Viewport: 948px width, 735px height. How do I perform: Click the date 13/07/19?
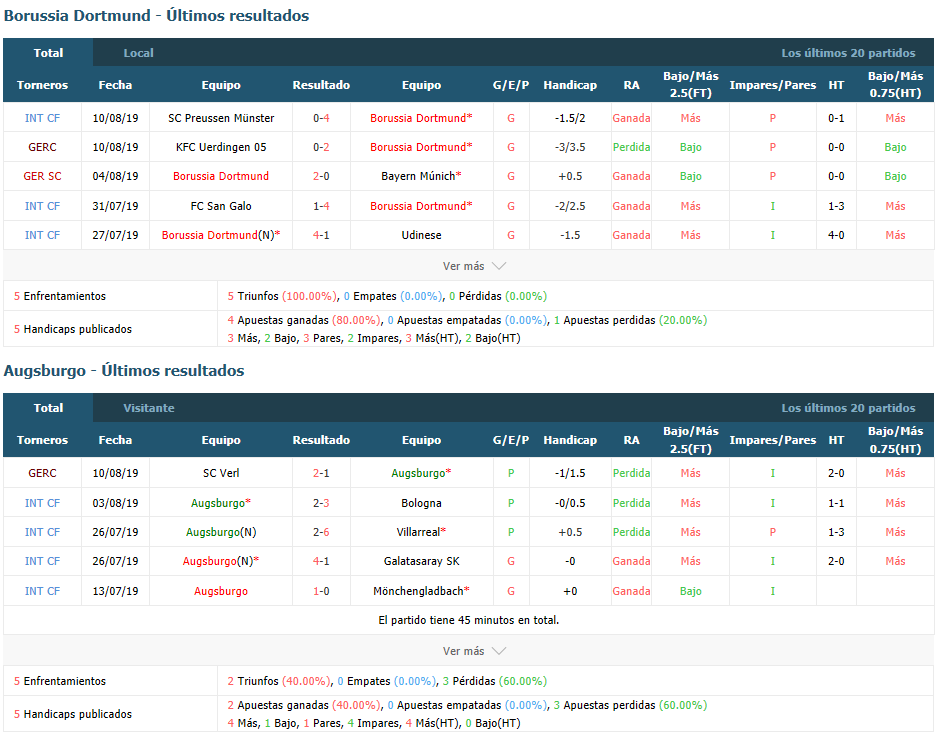[115, 591]
